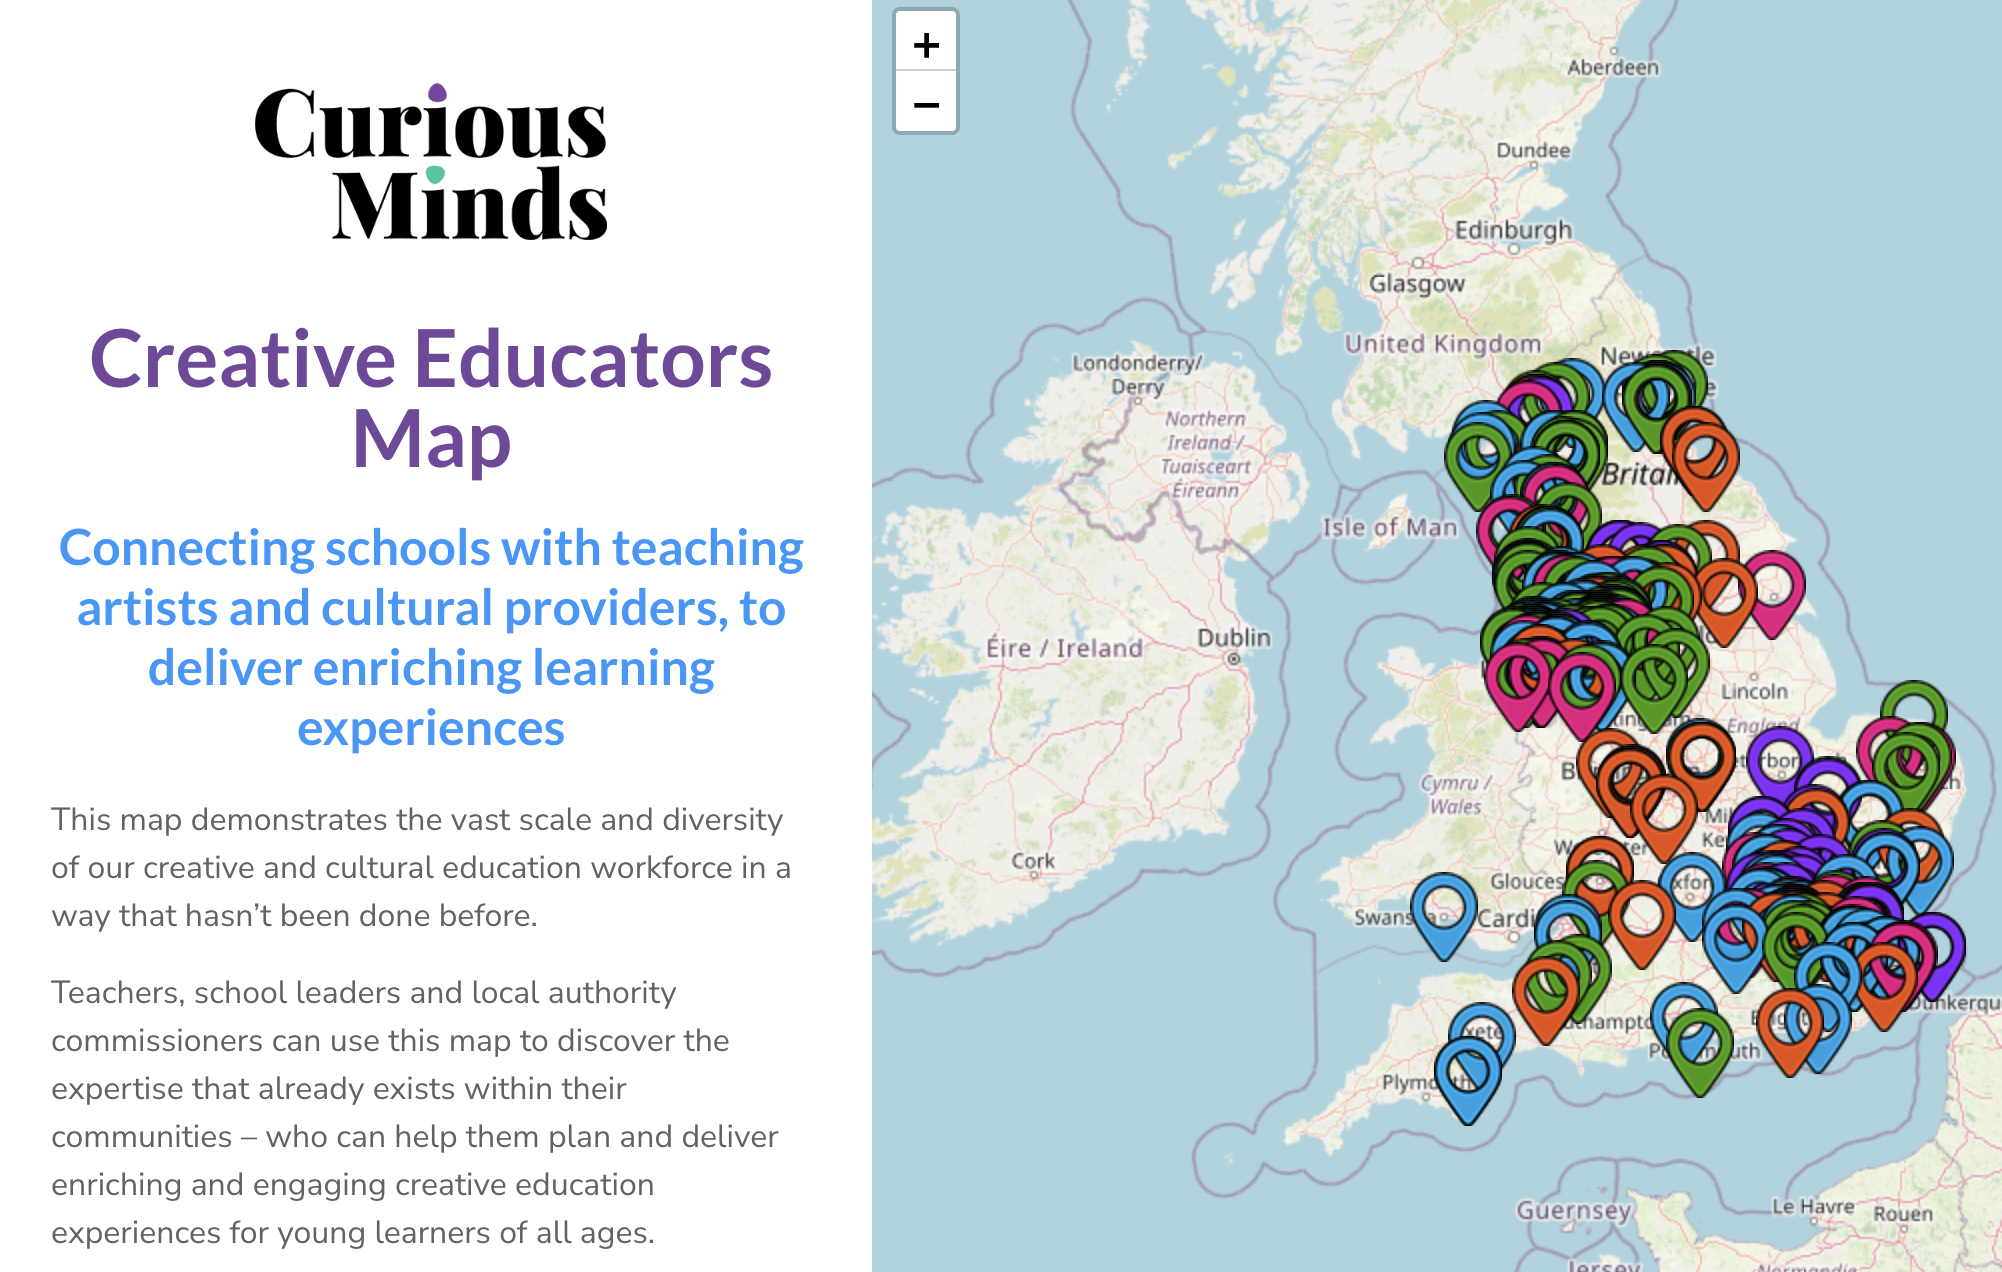Screen dimensions: 2002x1272
Task: Click the Dundee map label
Action: pyautogui.click(x=1533, y=150)
